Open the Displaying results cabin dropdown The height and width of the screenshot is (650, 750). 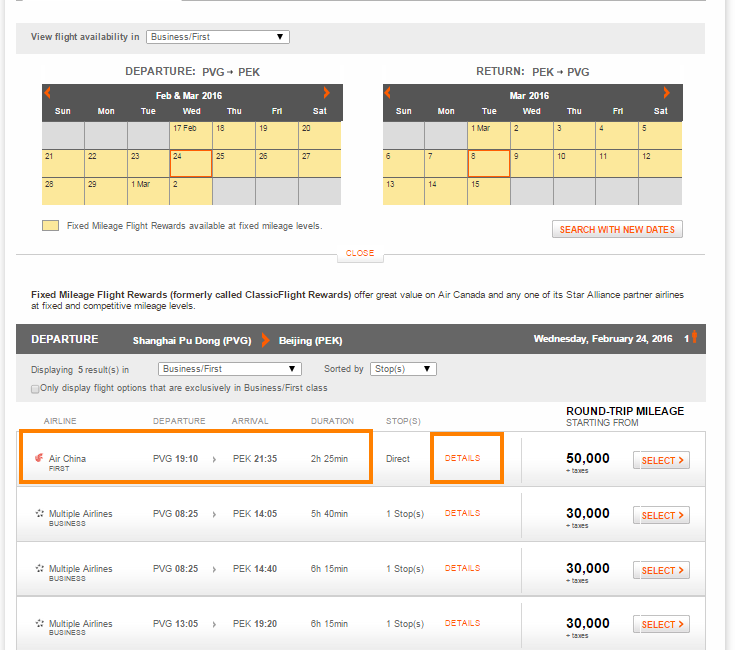[x=230, y=369]
